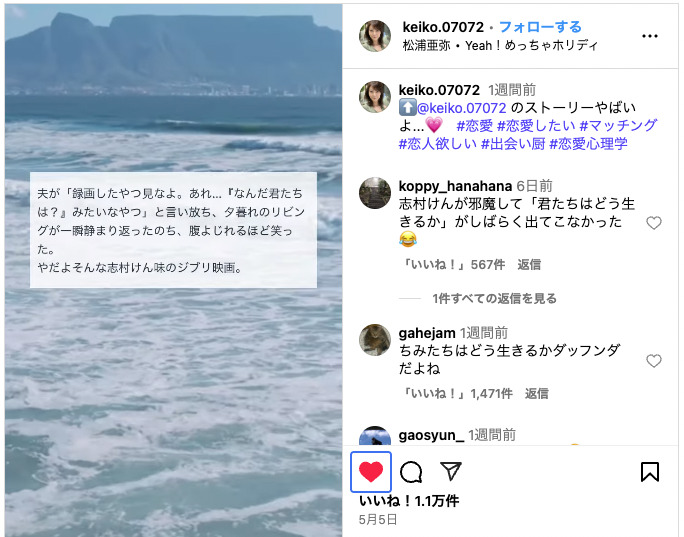Image resolution: width=684 pixels, height=537 pixels.
Task: View likes list いいね！1.1万件
Action: pyautogui.click(x=409, y=501)
